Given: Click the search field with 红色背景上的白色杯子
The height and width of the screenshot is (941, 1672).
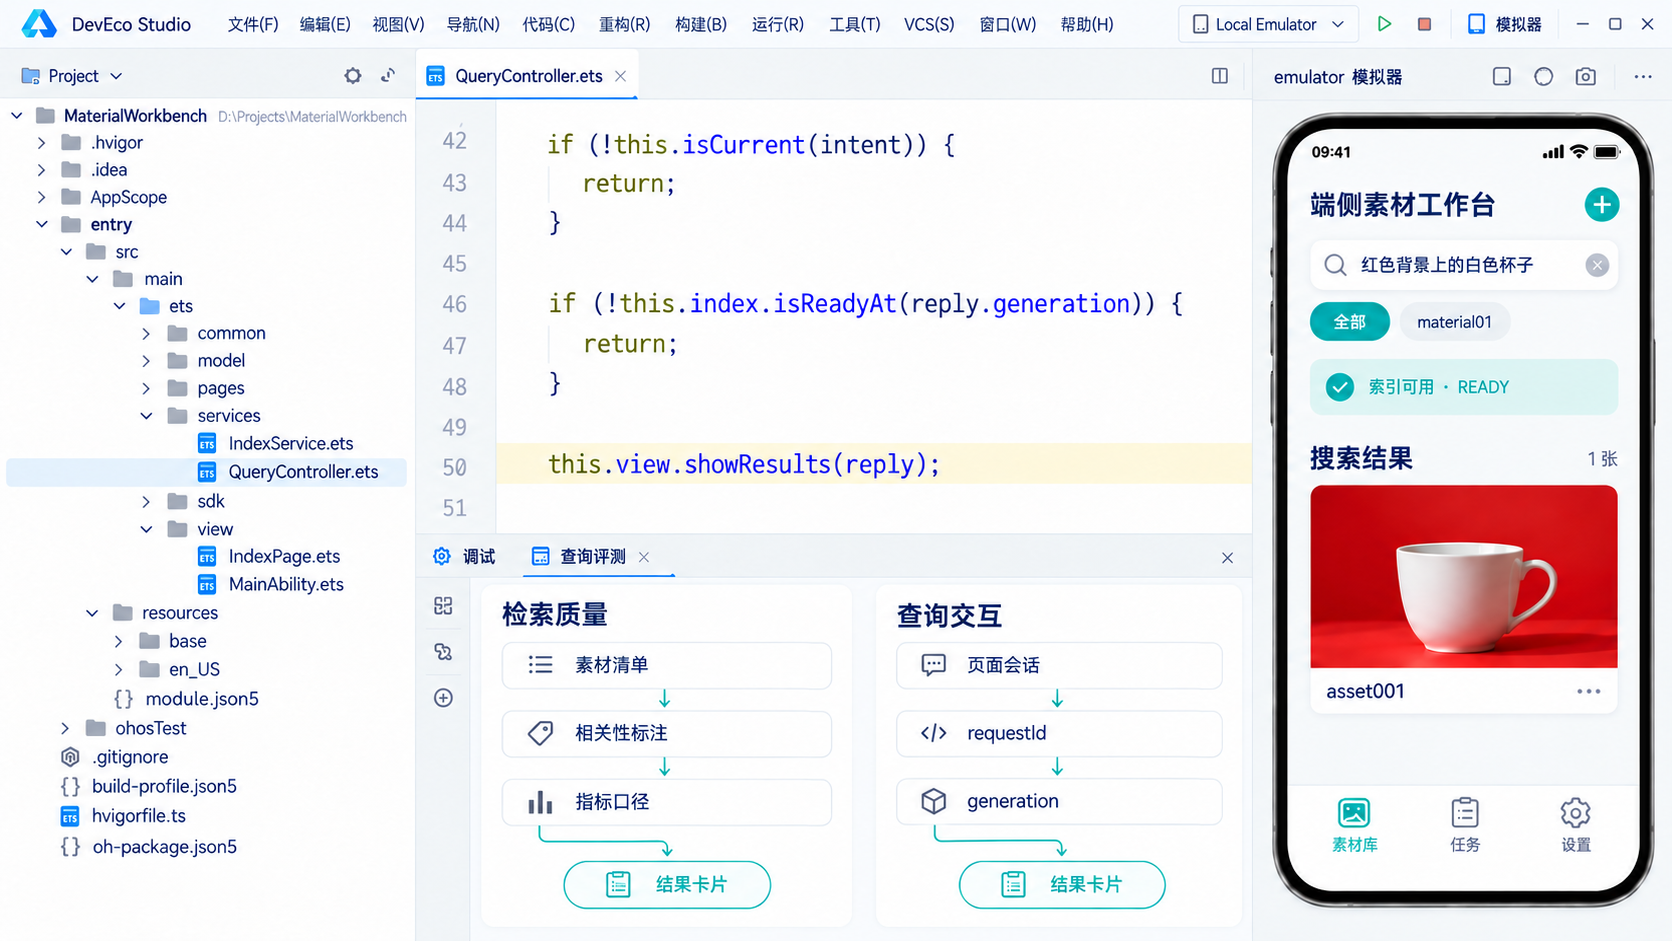Looking at the screenshot, I should (1464, 265).
